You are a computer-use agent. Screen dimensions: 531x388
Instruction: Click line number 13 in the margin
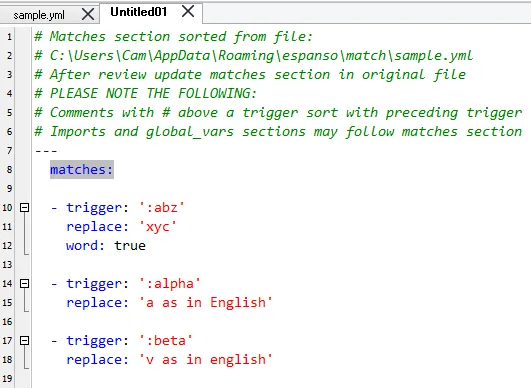pos(7,264)
